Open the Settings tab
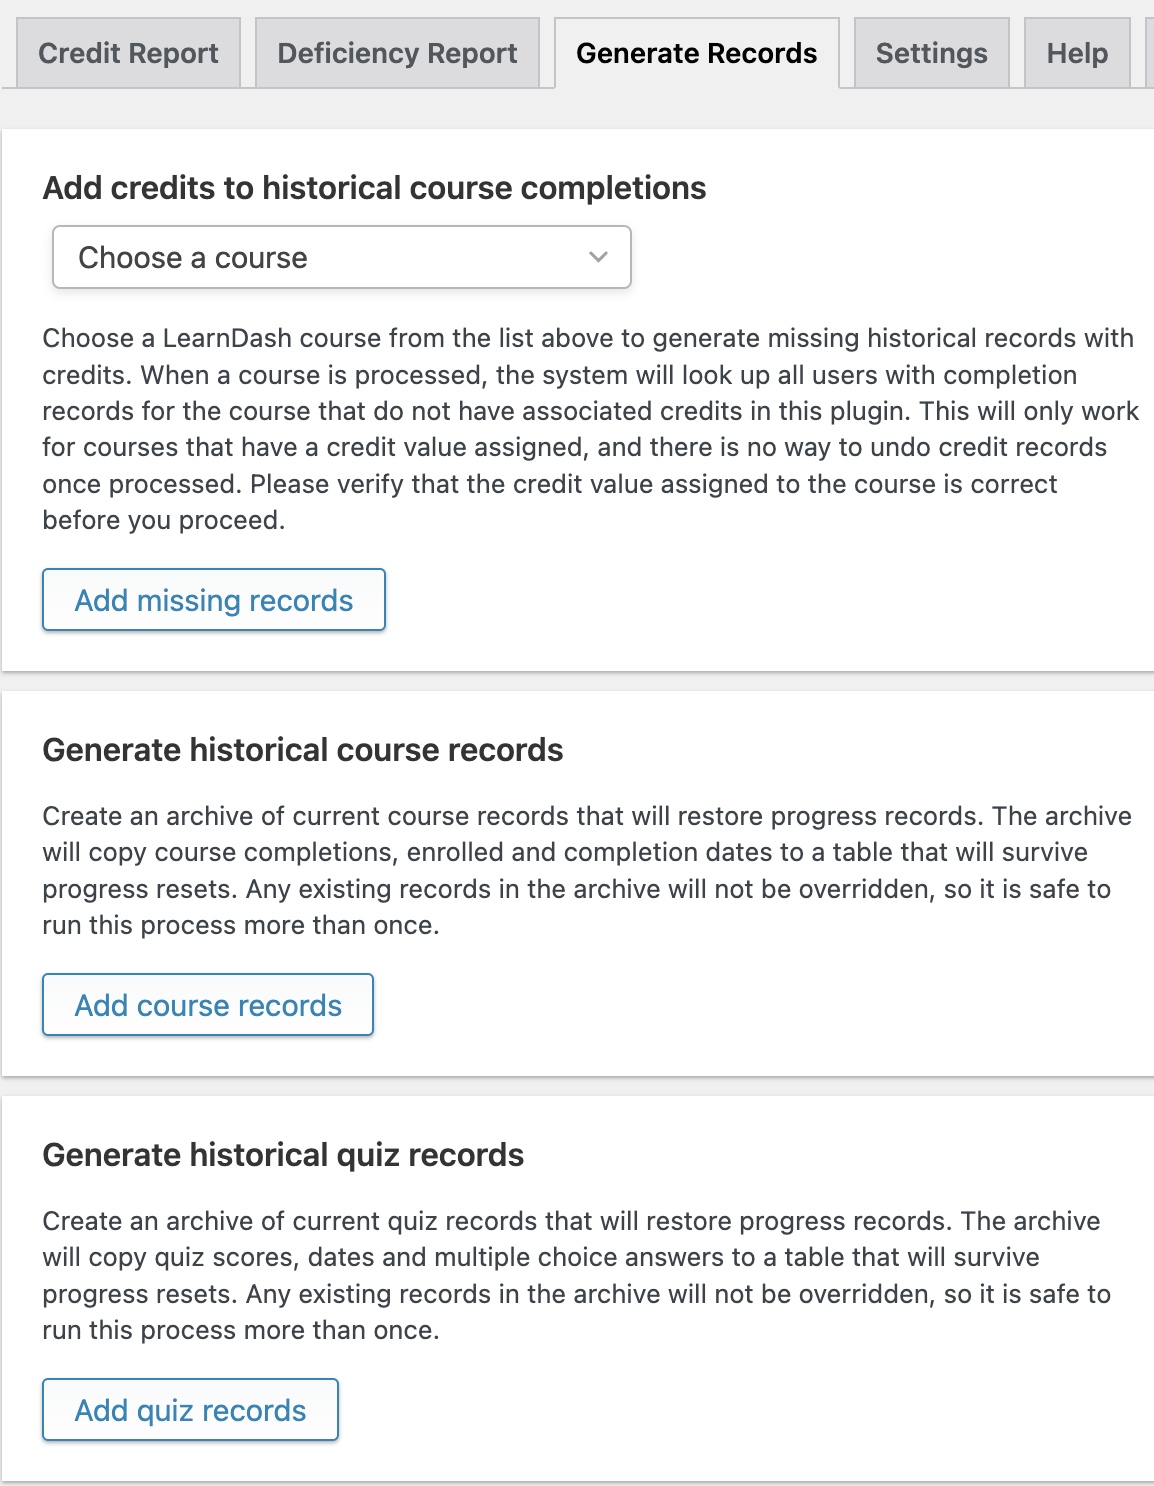The height and width of the screenshot is (1486, 1154). point(931,53)
